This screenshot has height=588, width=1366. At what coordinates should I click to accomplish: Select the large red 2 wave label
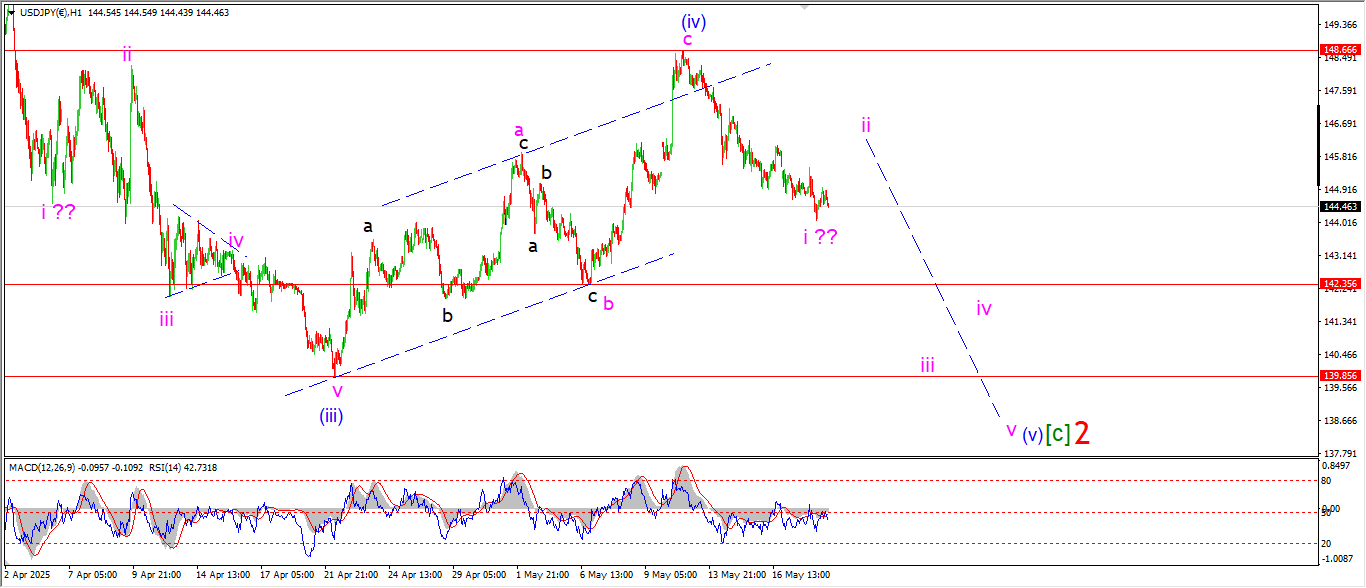1082,433
